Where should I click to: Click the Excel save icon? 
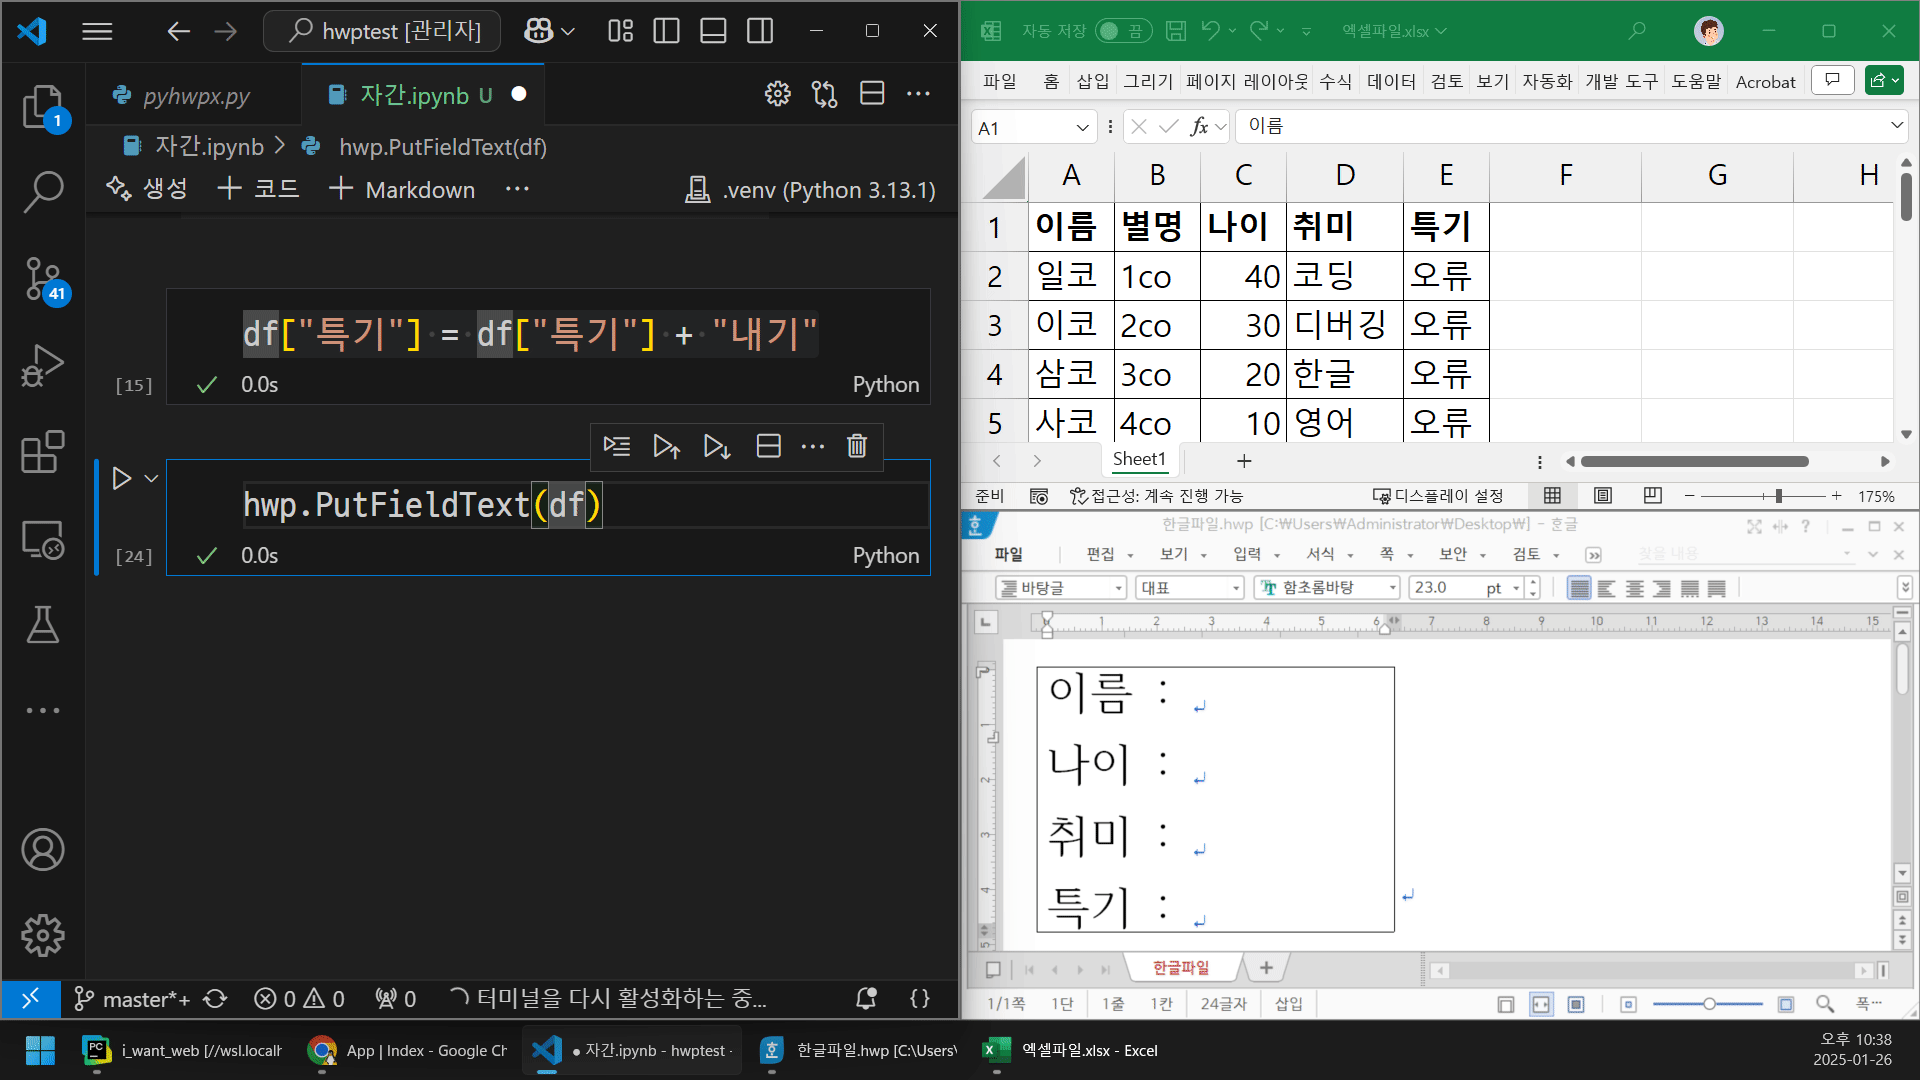[x=1176, y=31]
